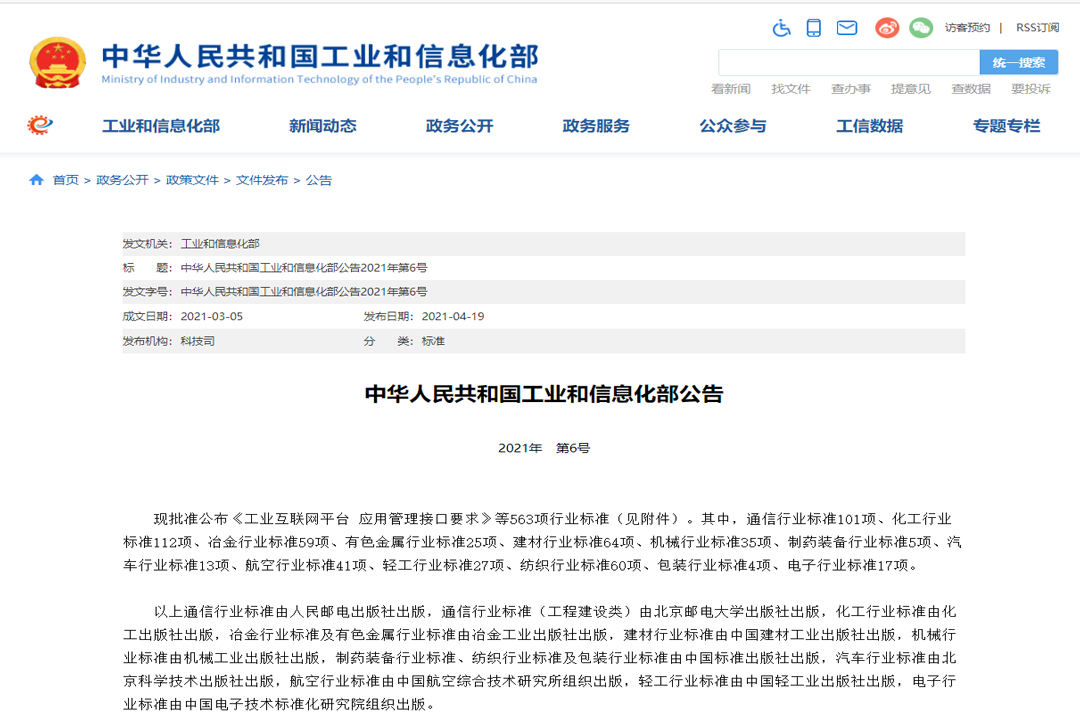Click the 访客预约 link
The height and width of the screenshot is (723, 1080).
tap(965, 27)
